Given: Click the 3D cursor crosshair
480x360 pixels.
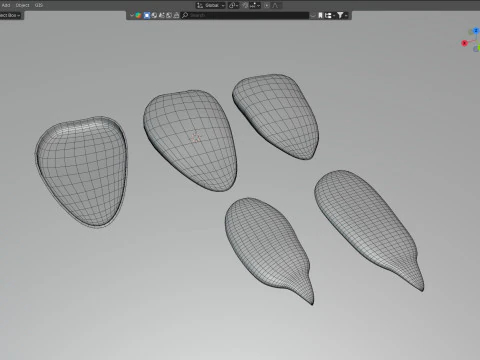Looking at the screenshot, I should (196, 138).
